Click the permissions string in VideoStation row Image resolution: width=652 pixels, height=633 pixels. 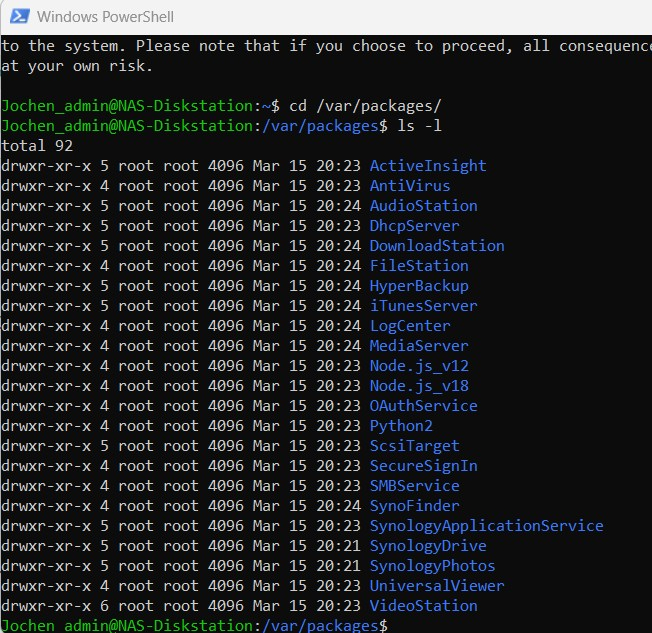click(x=46, y=606)
